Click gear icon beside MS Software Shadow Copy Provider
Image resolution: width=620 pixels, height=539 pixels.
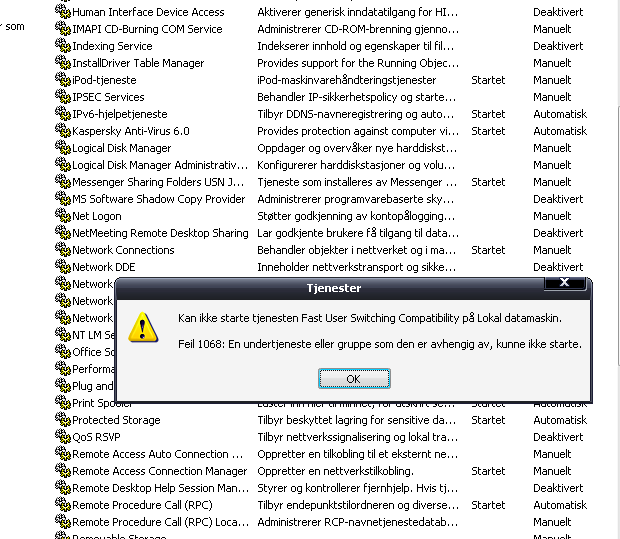pyautogui.click(x=62, y=199)
